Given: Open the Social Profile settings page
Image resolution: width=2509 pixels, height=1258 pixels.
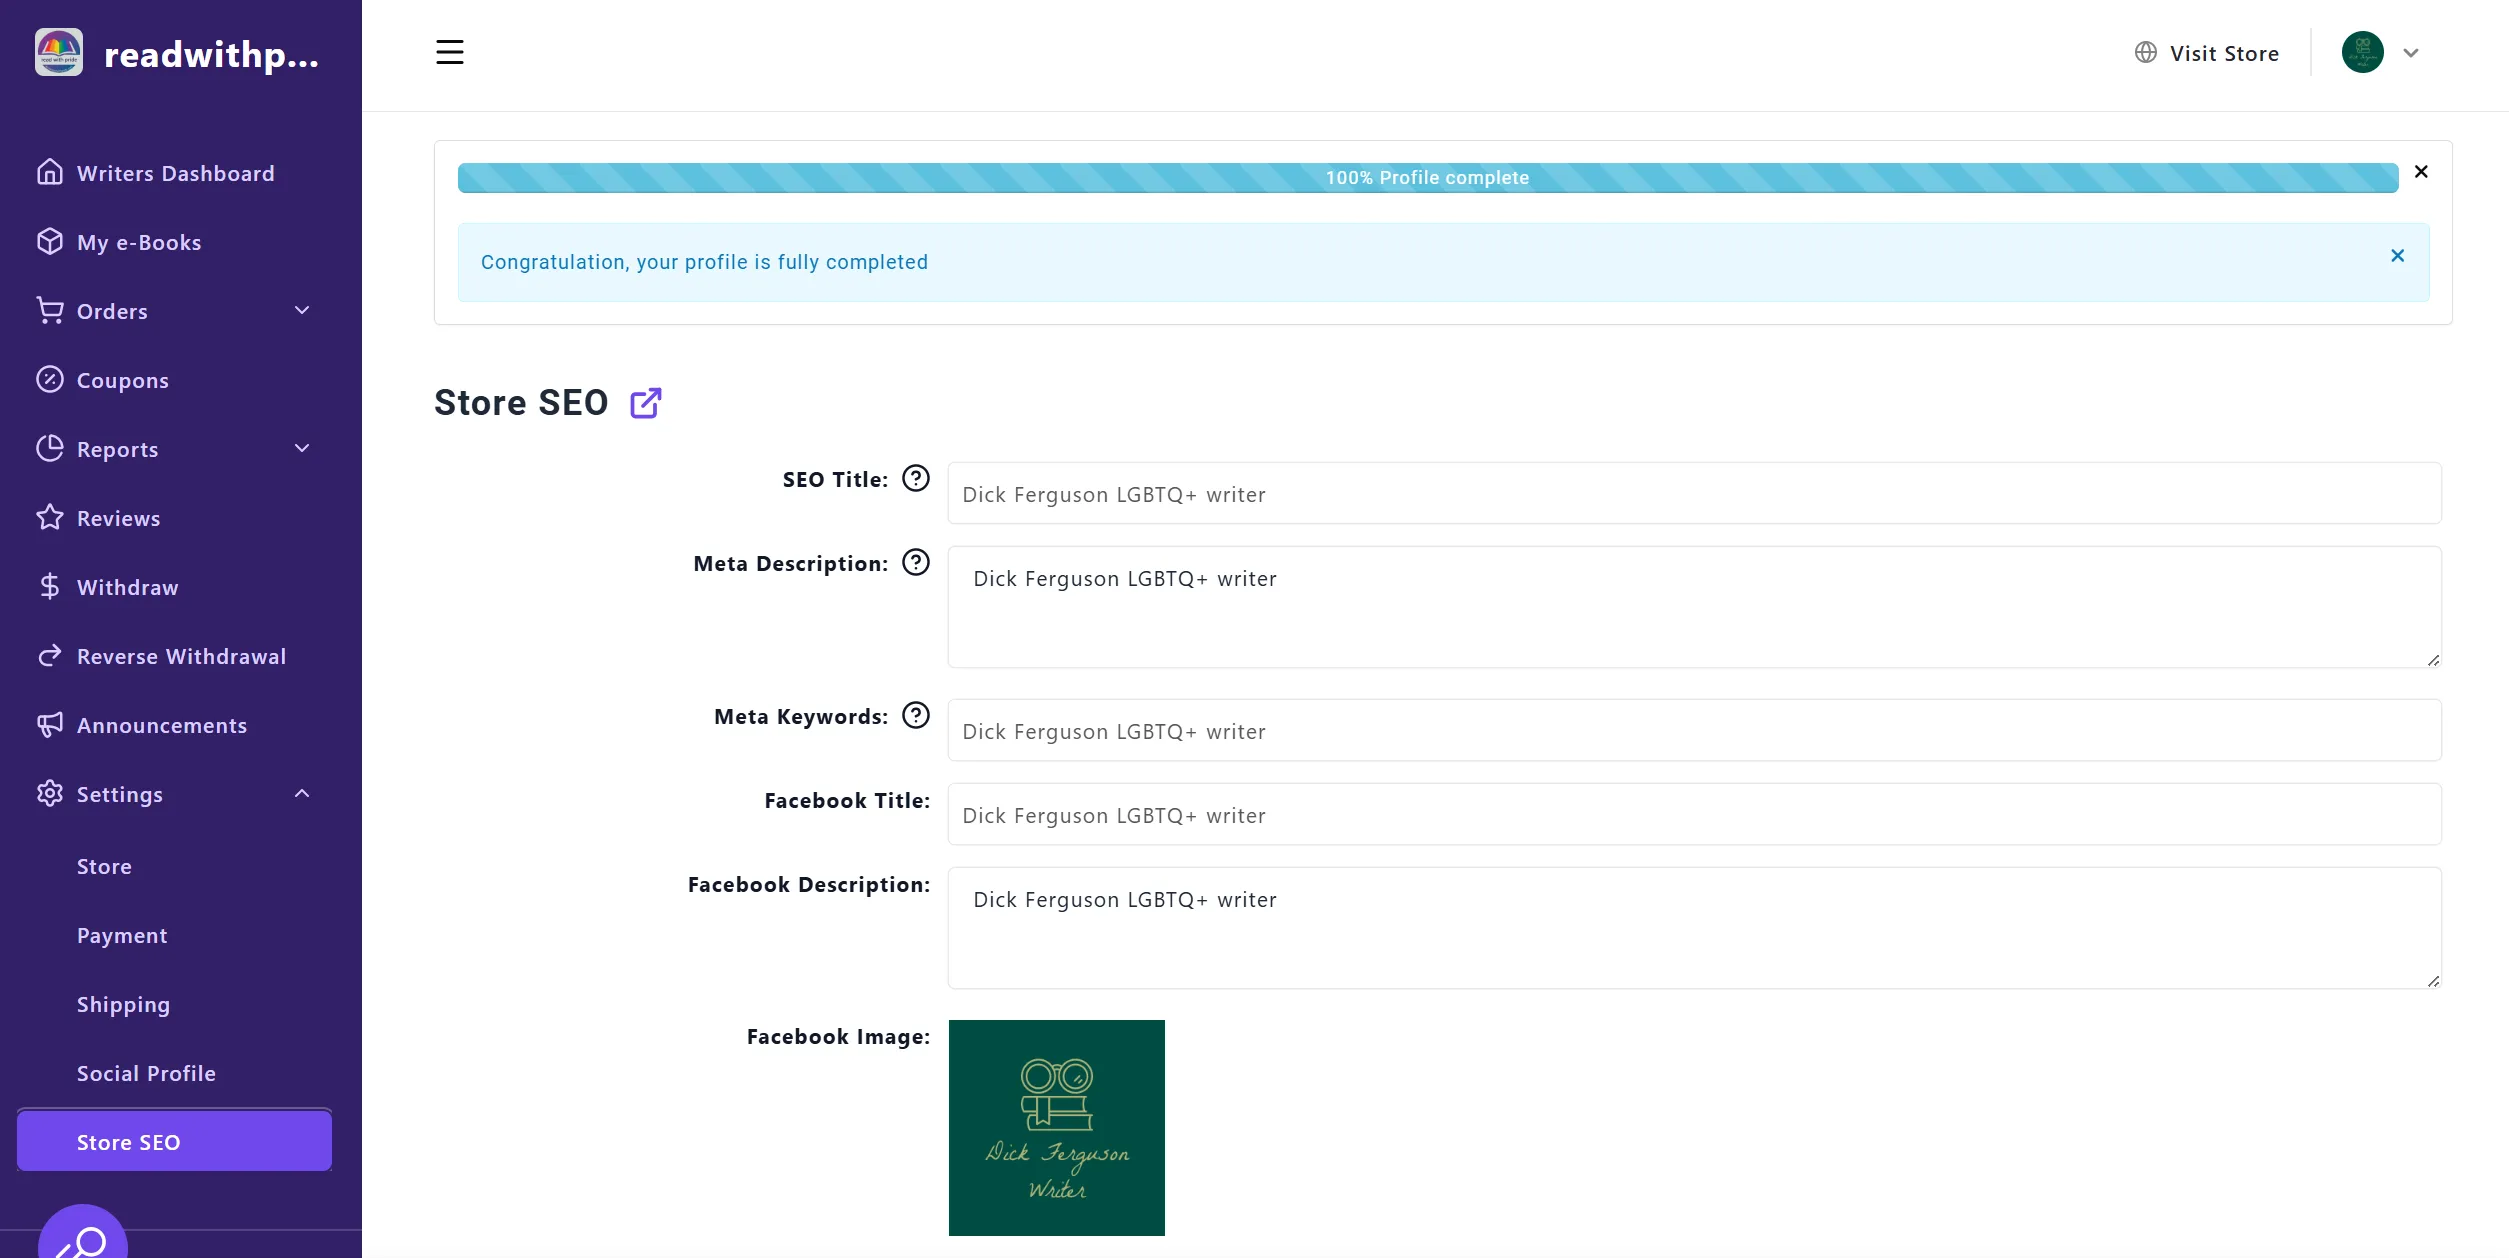Looking at the screenshot, I should 146,1073.
